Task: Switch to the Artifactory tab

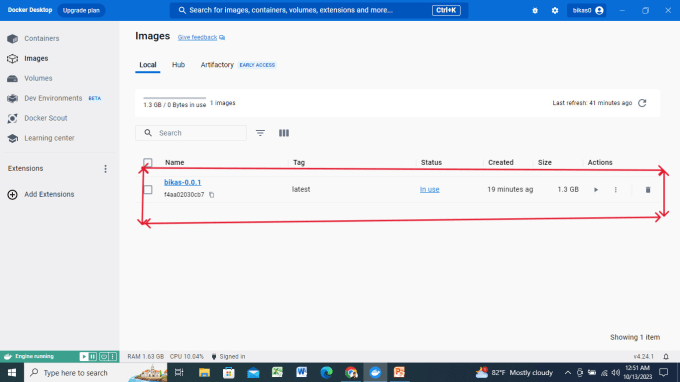Action: click(x=217, y=65)
